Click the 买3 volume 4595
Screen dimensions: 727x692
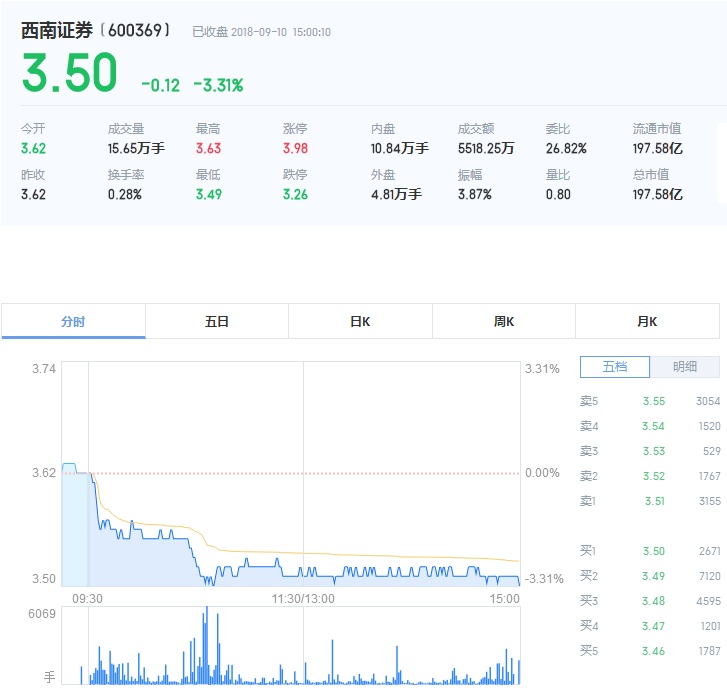point(708,601)
